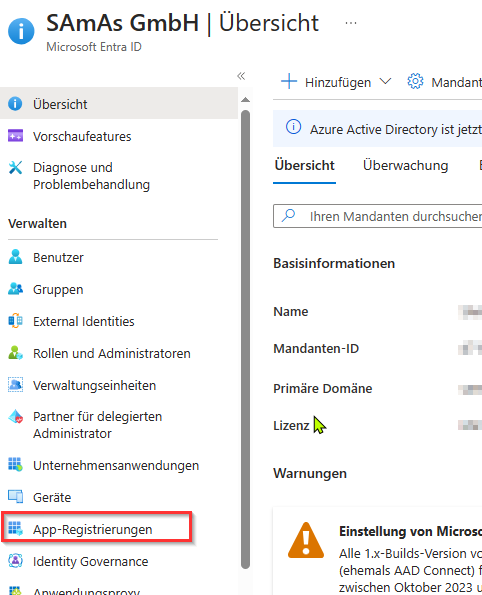Click the Unternehmensanwendungen grid icon
The width and height of the screenshot is (482, 595).
click(x=15, y=464)
